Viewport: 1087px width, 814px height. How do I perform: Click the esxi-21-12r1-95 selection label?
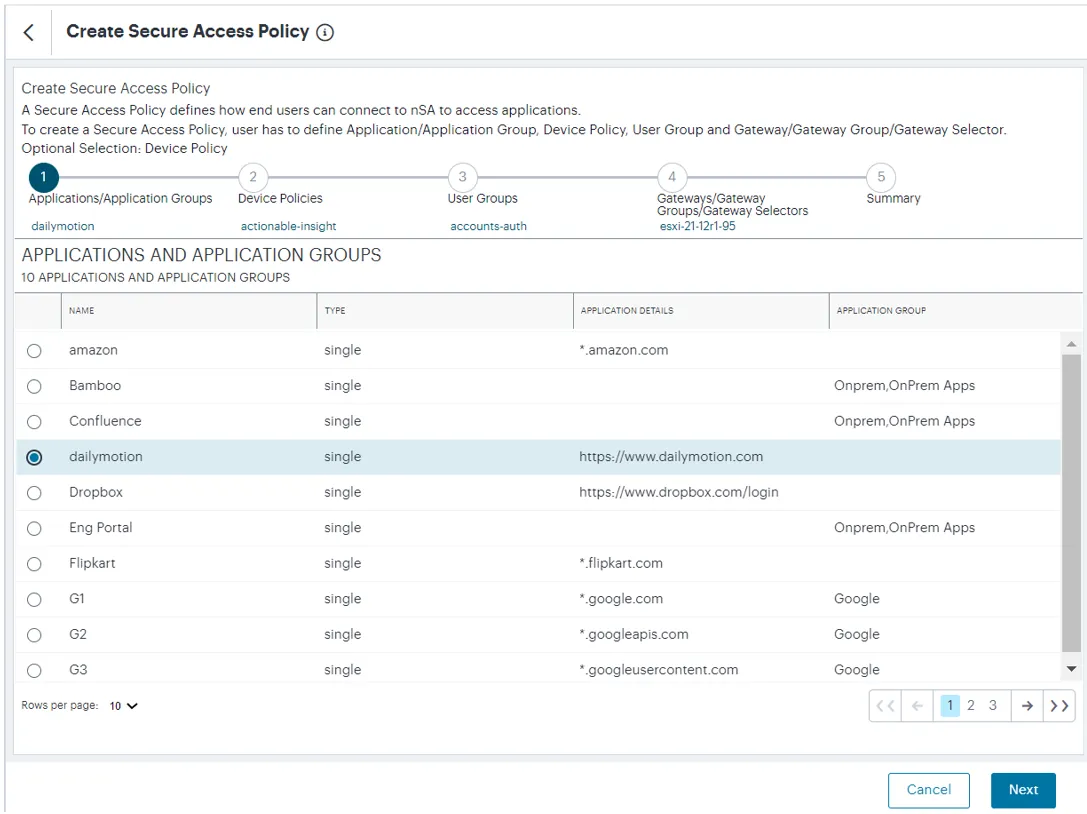697,226
